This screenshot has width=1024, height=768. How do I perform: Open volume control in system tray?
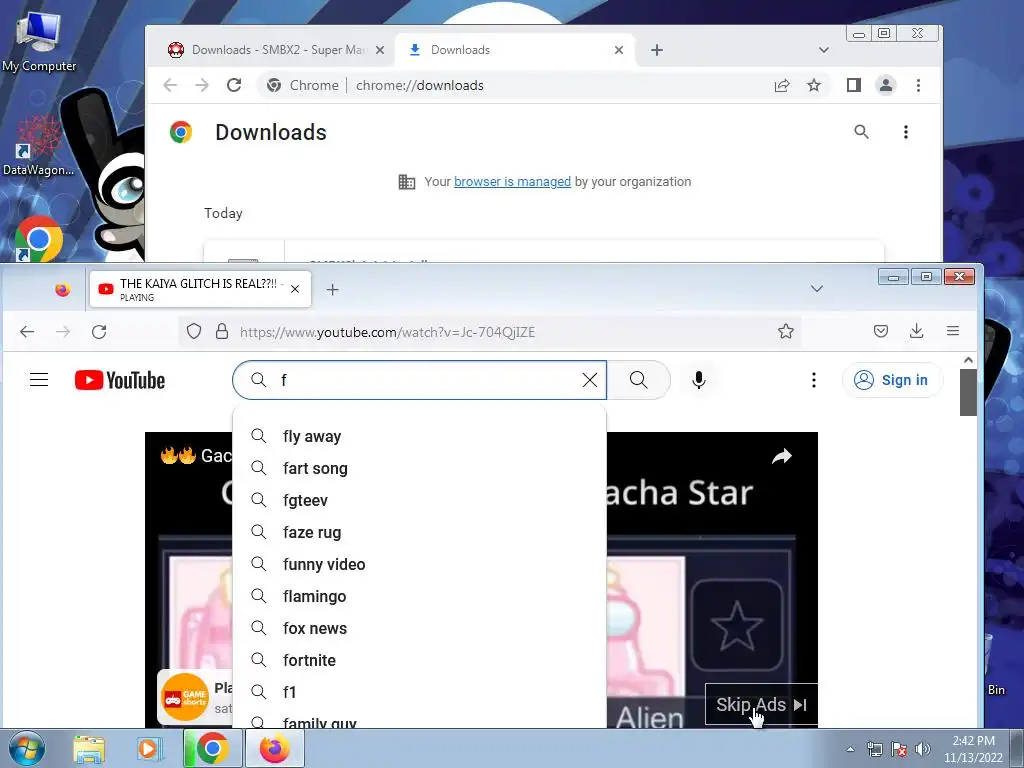[922, 749]
